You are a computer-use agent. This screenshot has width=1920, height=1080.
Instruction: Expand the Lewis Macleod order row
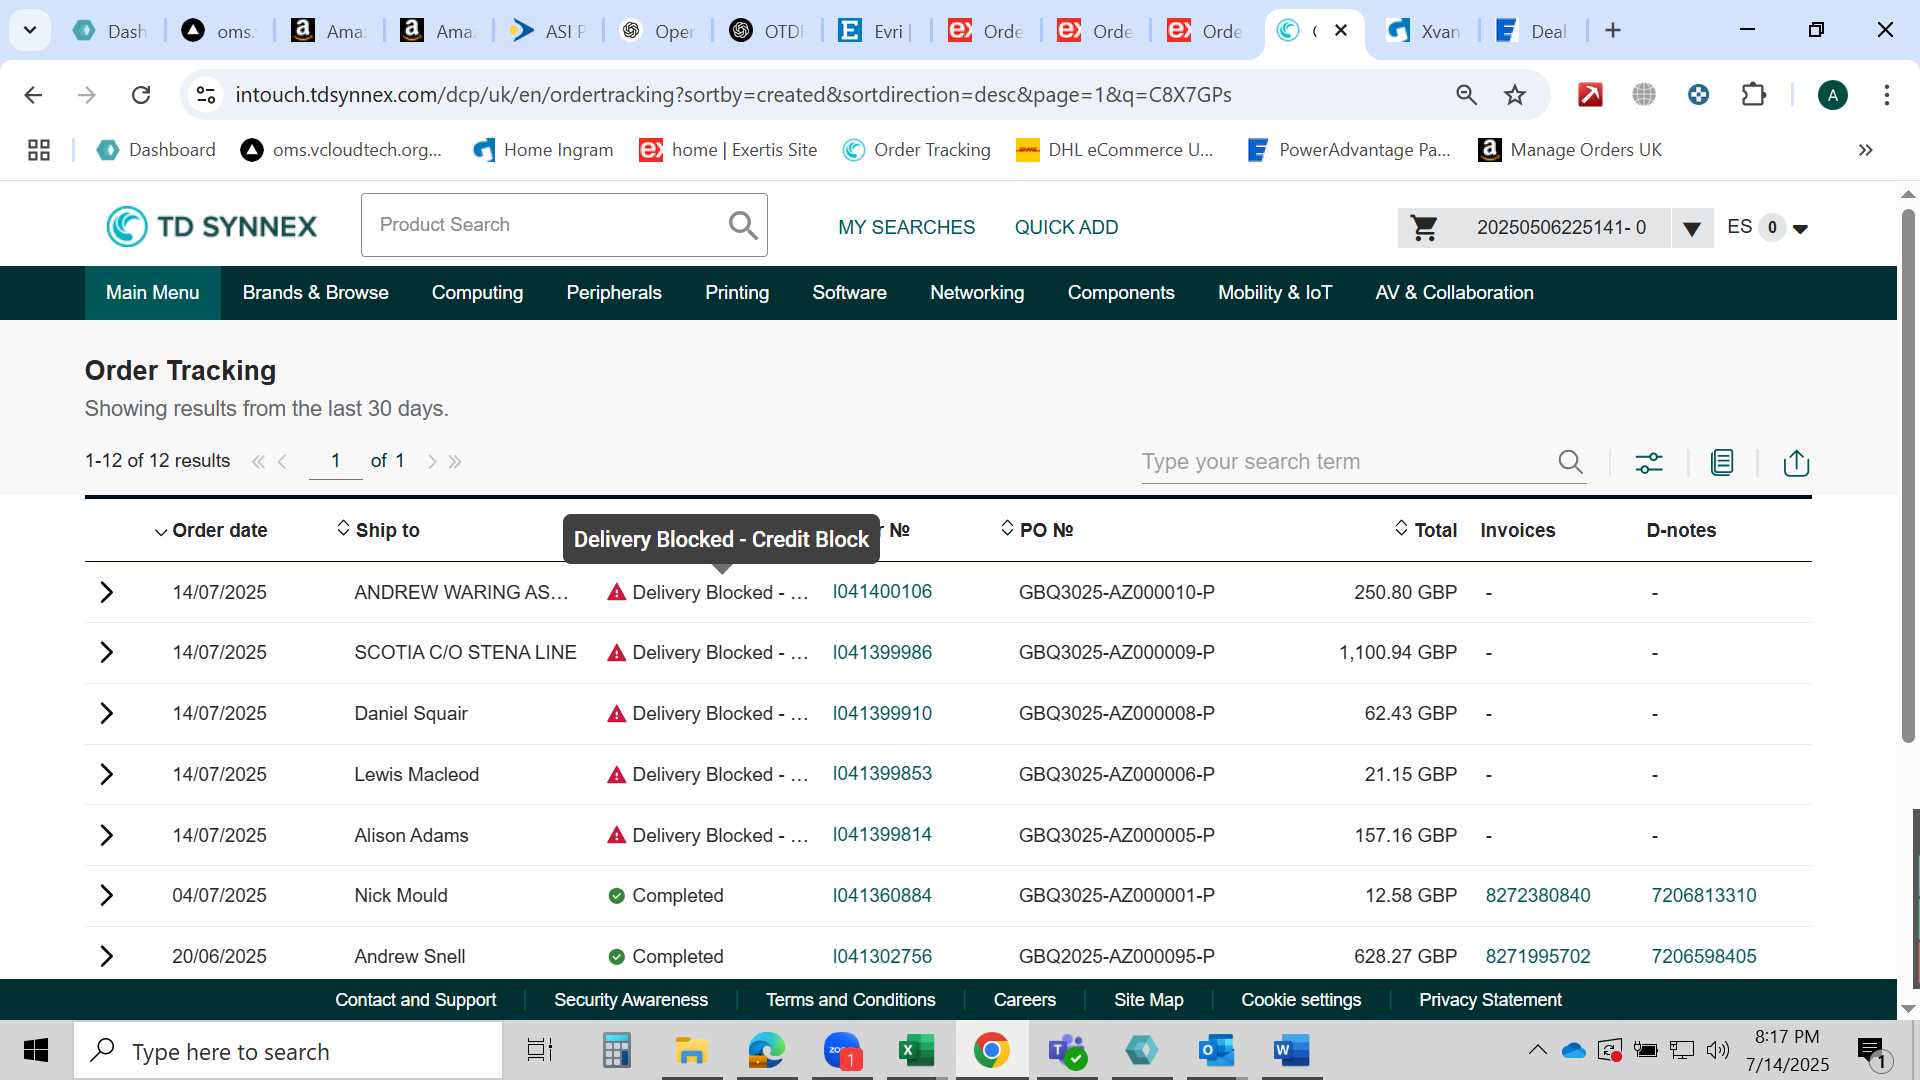[x=106, y=774]
